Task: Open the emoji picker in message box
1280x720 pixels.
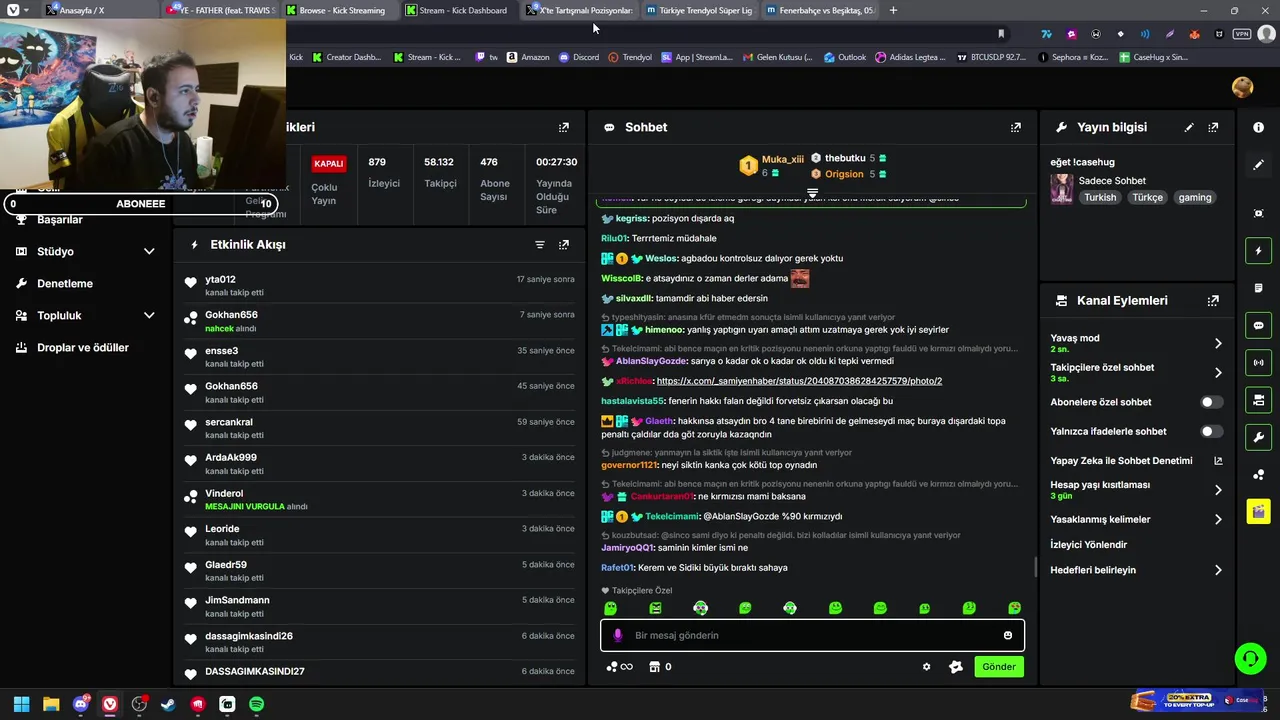Action: [1007, 635]
